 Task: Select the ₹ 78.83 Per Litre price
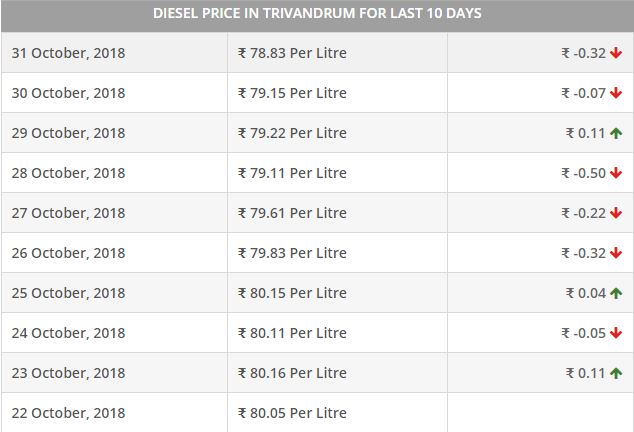(292, 53)
